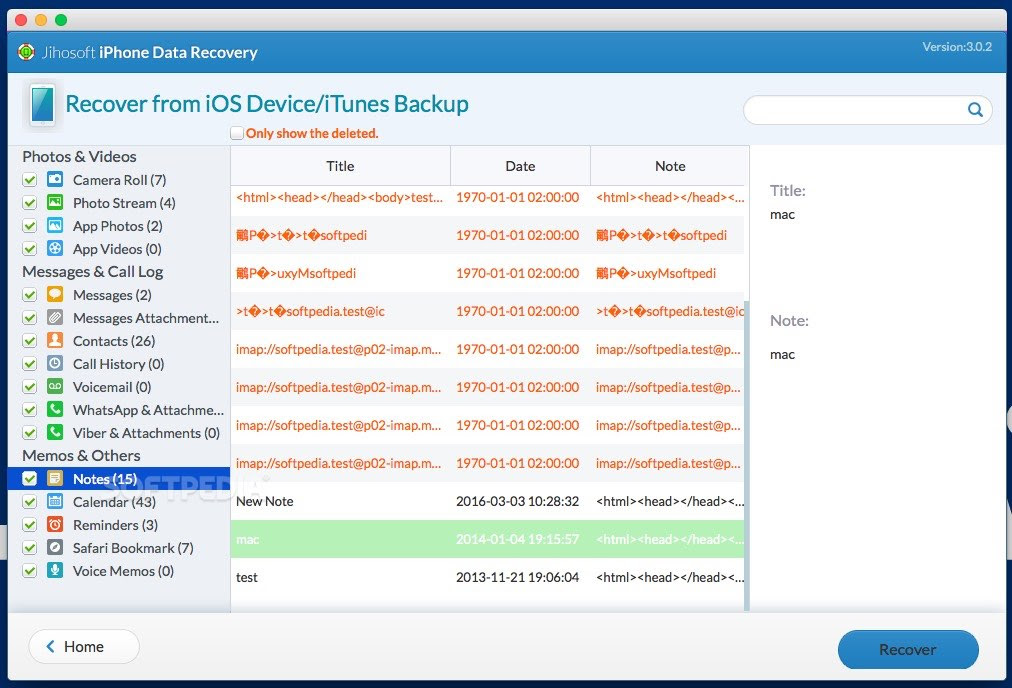Uncheck the Photo Stream checkbox

(x=30, y=203)
